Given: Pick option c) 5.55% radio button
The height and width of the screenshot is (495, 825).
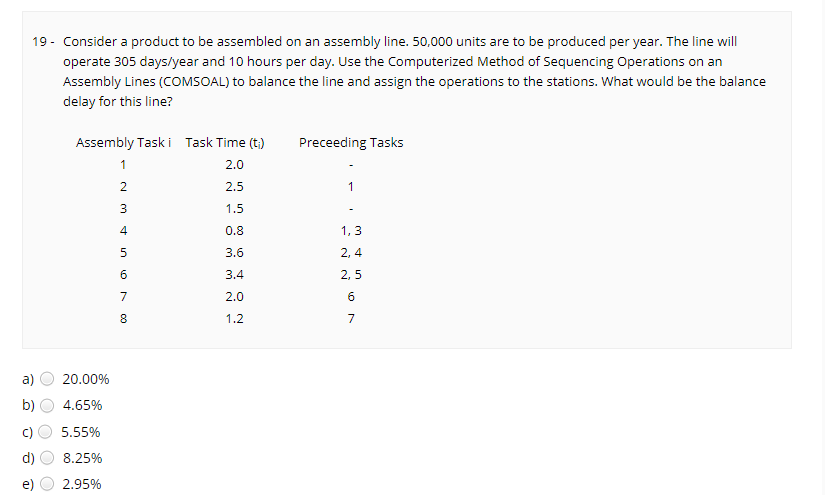Looking at the screenshot, I should tap(45, 432).
